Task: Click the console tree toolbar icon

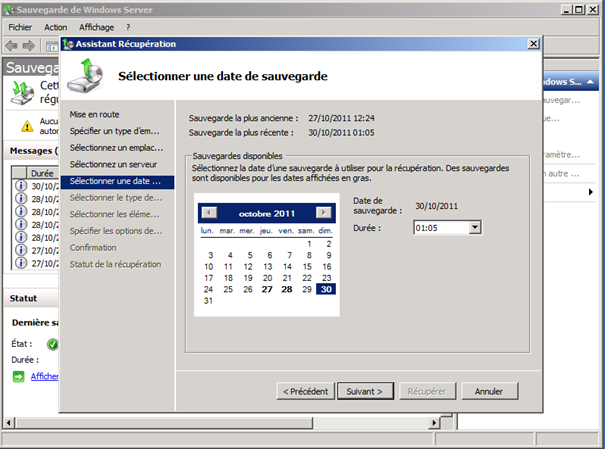Action: coord(51,47)
